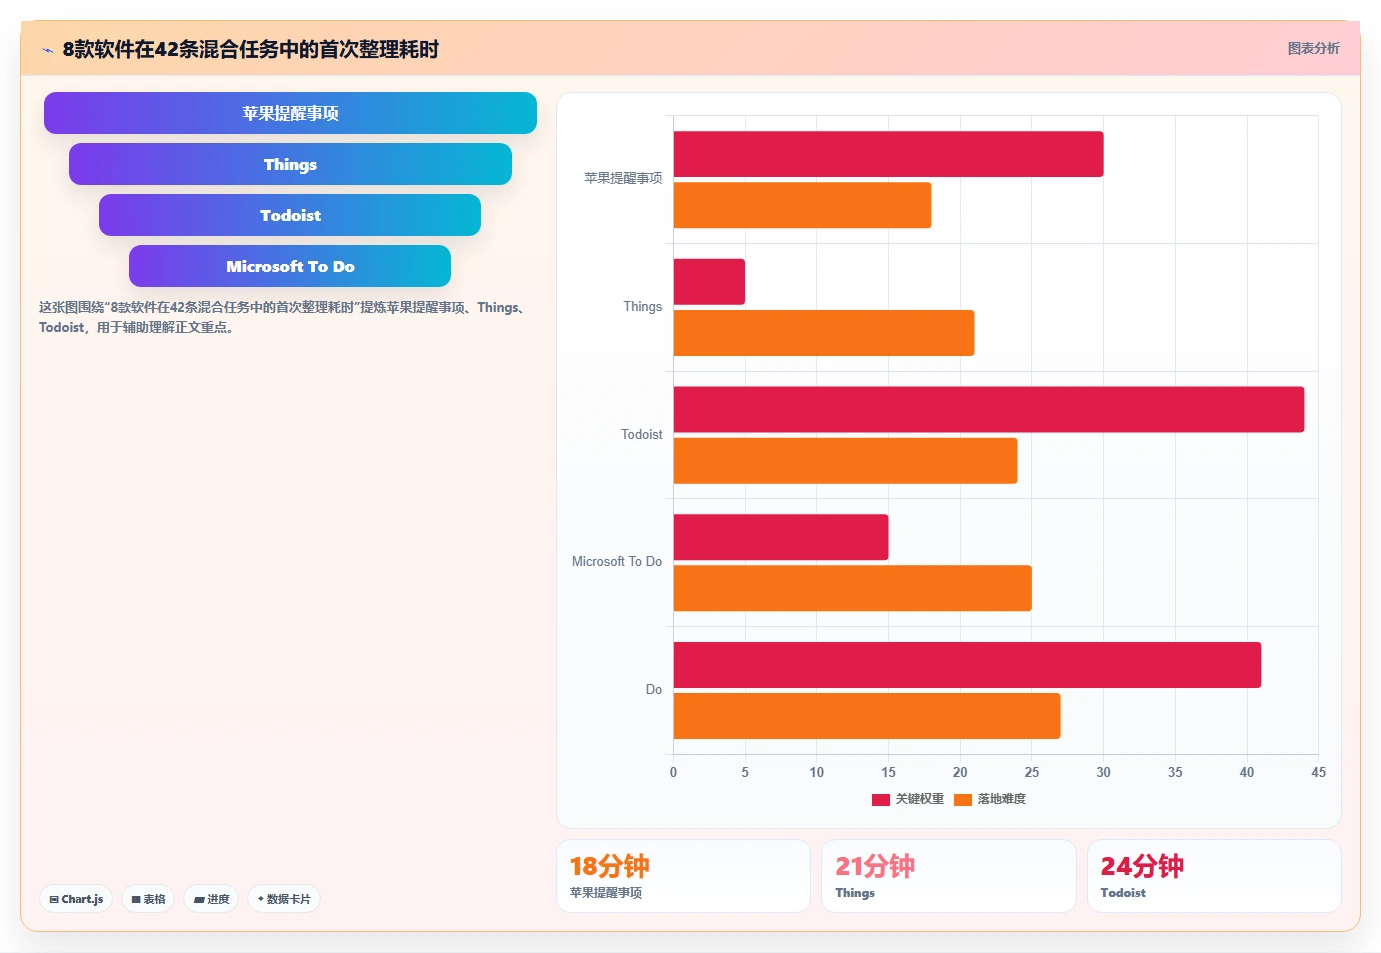
Task: Click the Chart.js tag chip
Action: point(76,899)
